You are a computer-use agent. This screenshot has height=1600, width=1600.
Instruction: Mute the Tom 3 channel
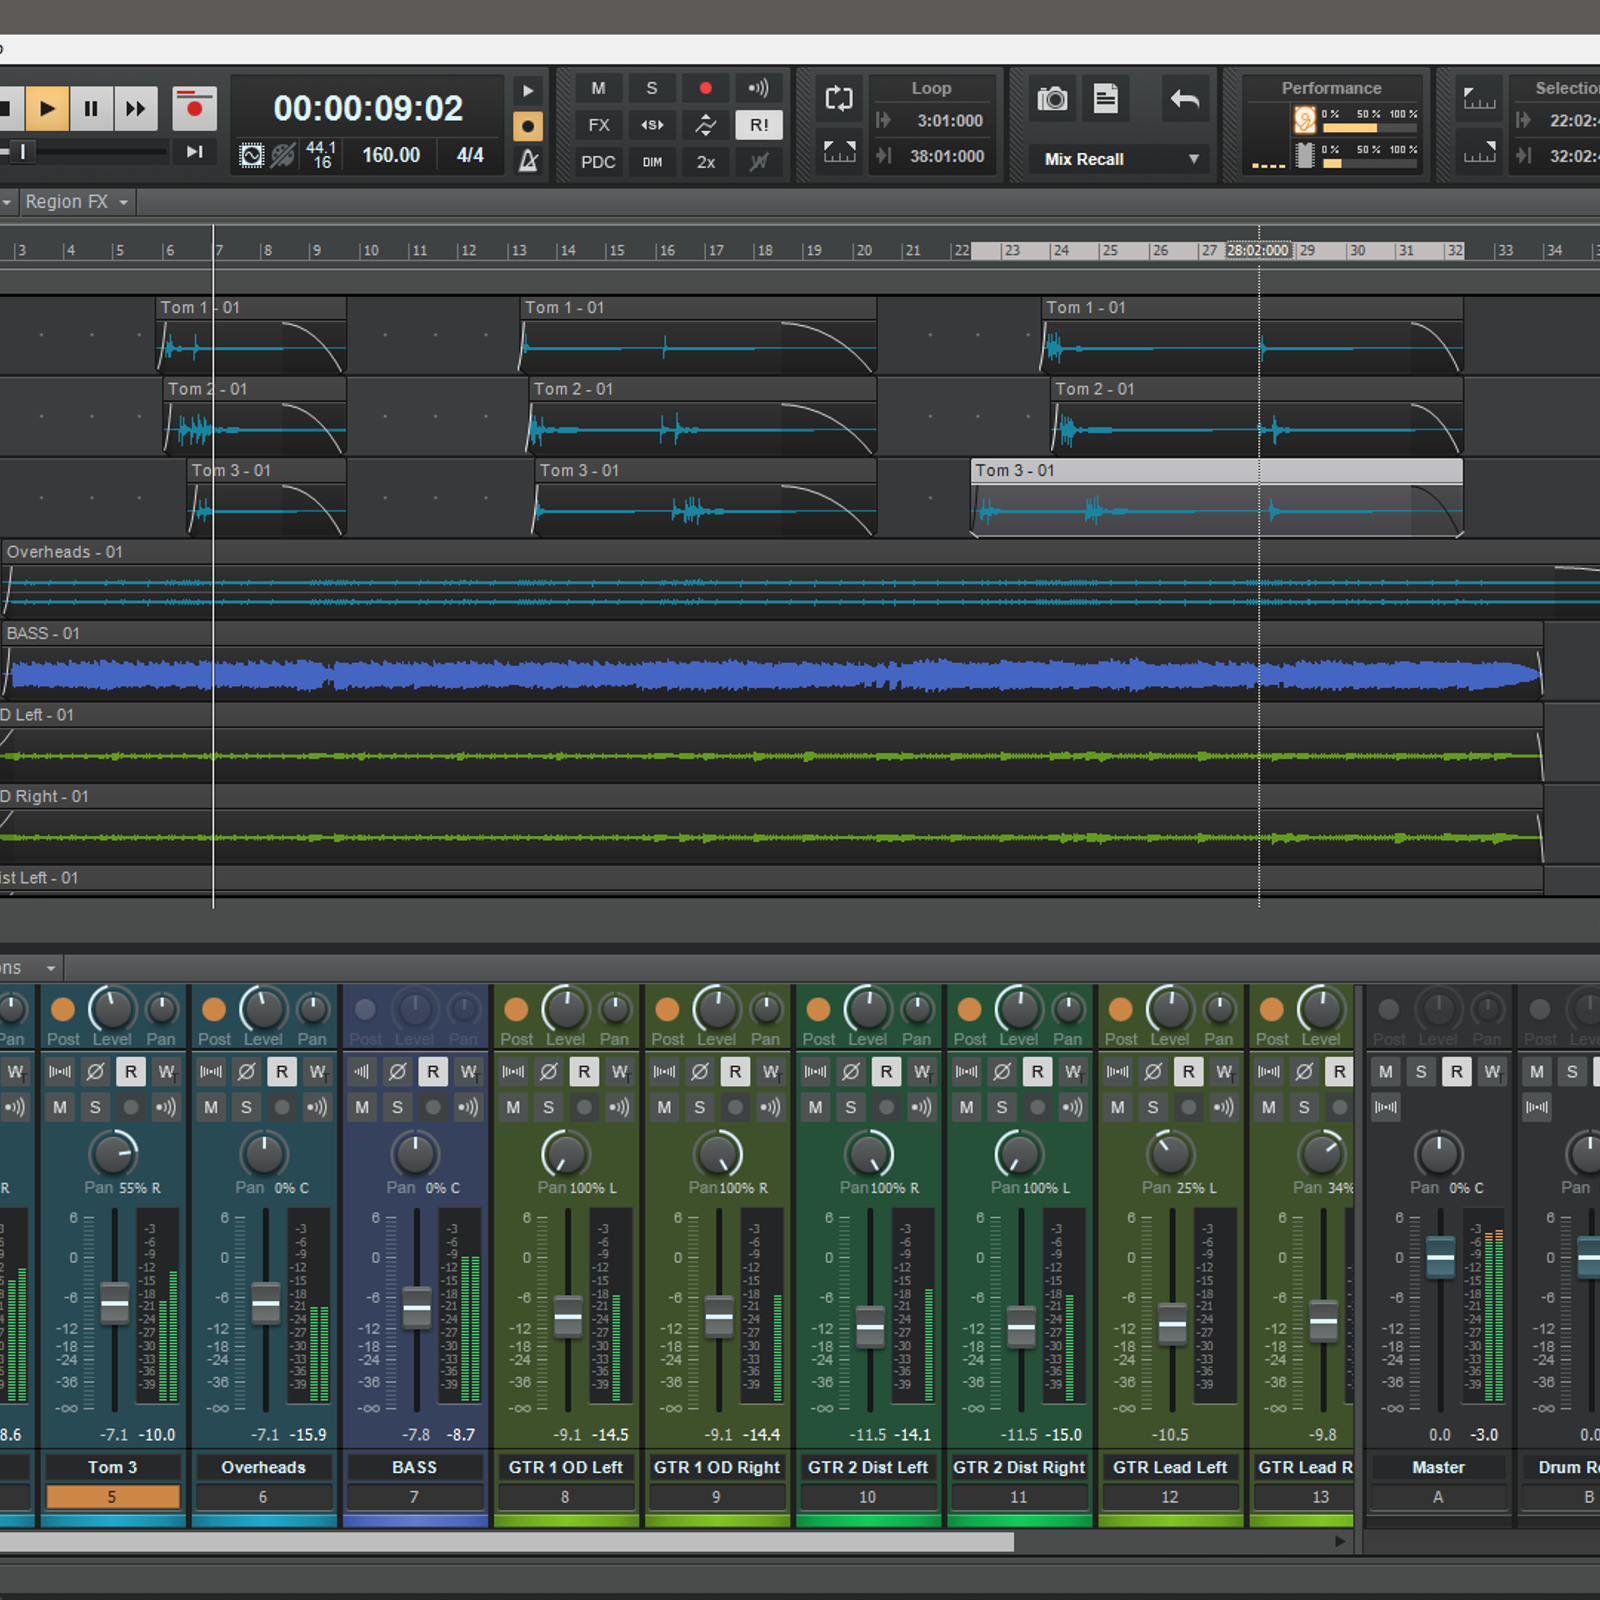60,1107
